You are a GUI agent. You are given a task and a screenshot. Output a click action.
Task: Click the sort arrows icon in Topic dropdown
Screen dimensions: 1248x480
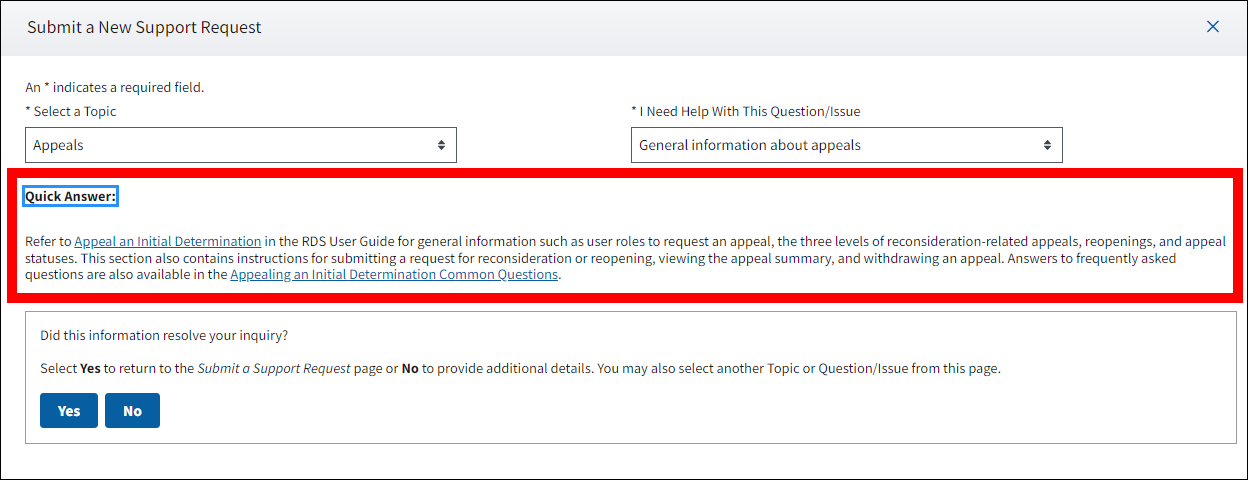pos(441,145)
